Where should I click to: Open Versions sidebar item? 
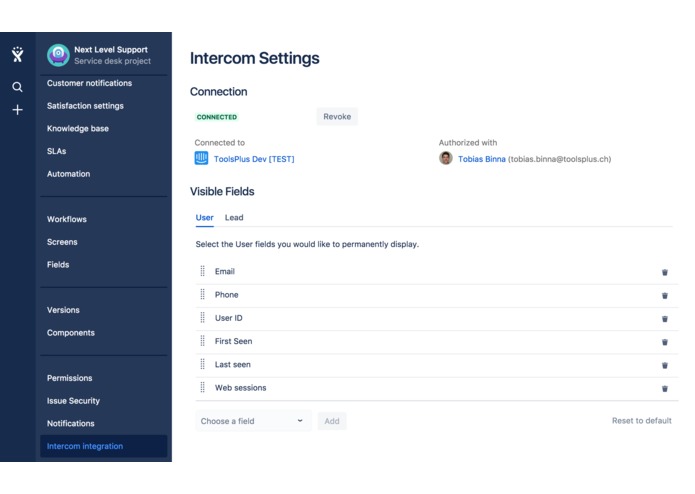click(63, 310)
